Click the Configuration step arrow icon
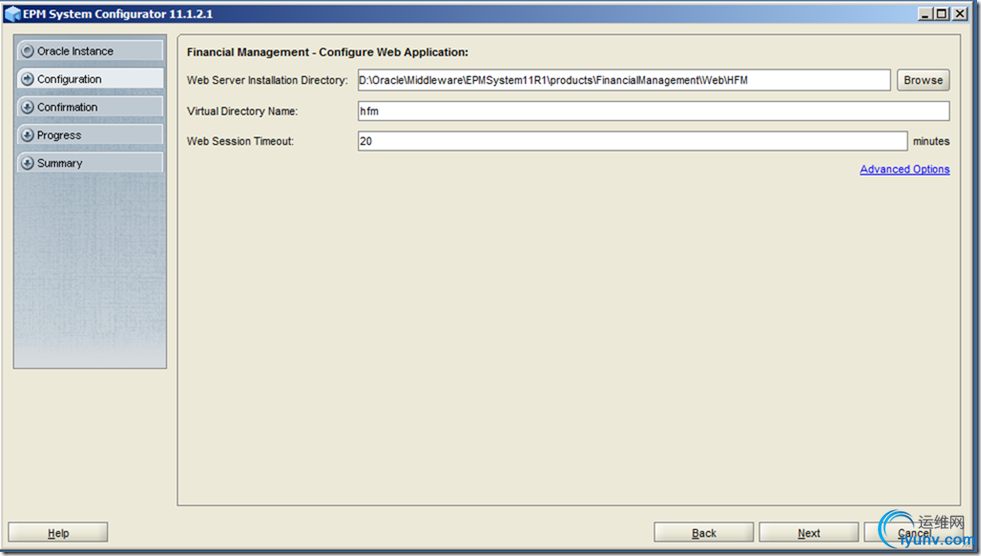The image size is (981, 556). pos(28,79)
